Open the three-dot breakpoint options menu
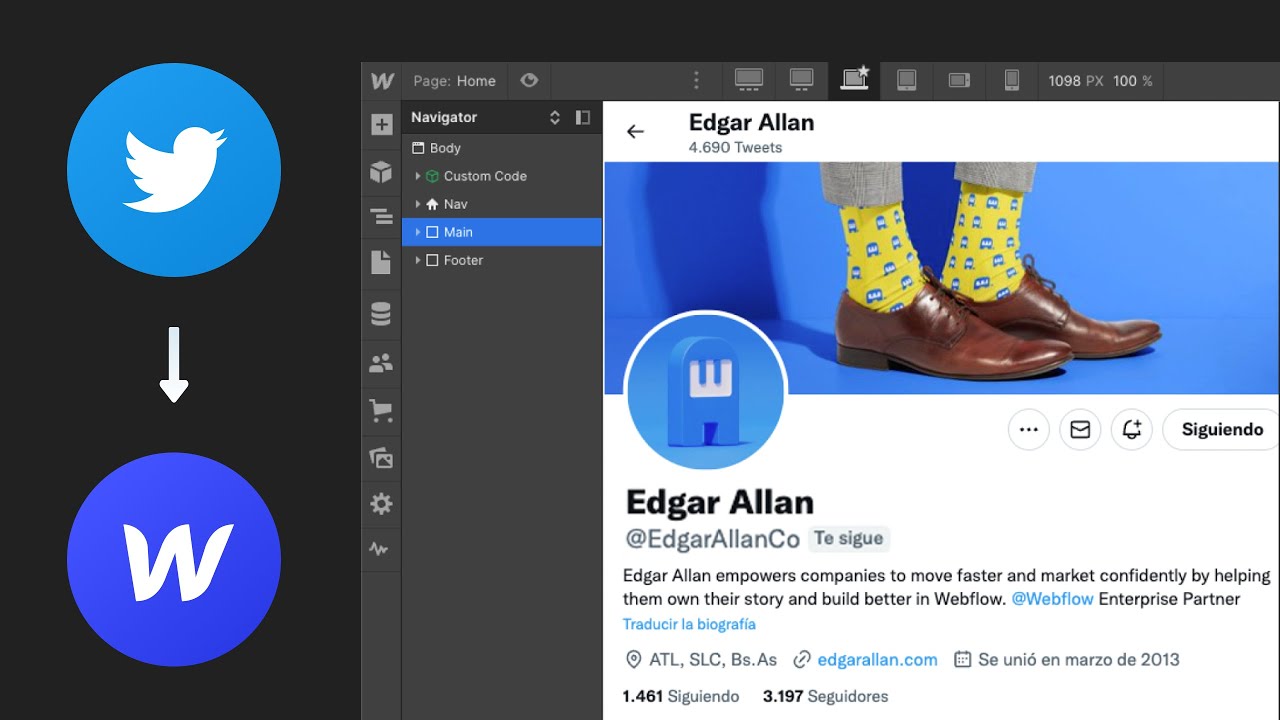Image resolution: width=1280 pixels, height=720 pixels. click(696, 81)
